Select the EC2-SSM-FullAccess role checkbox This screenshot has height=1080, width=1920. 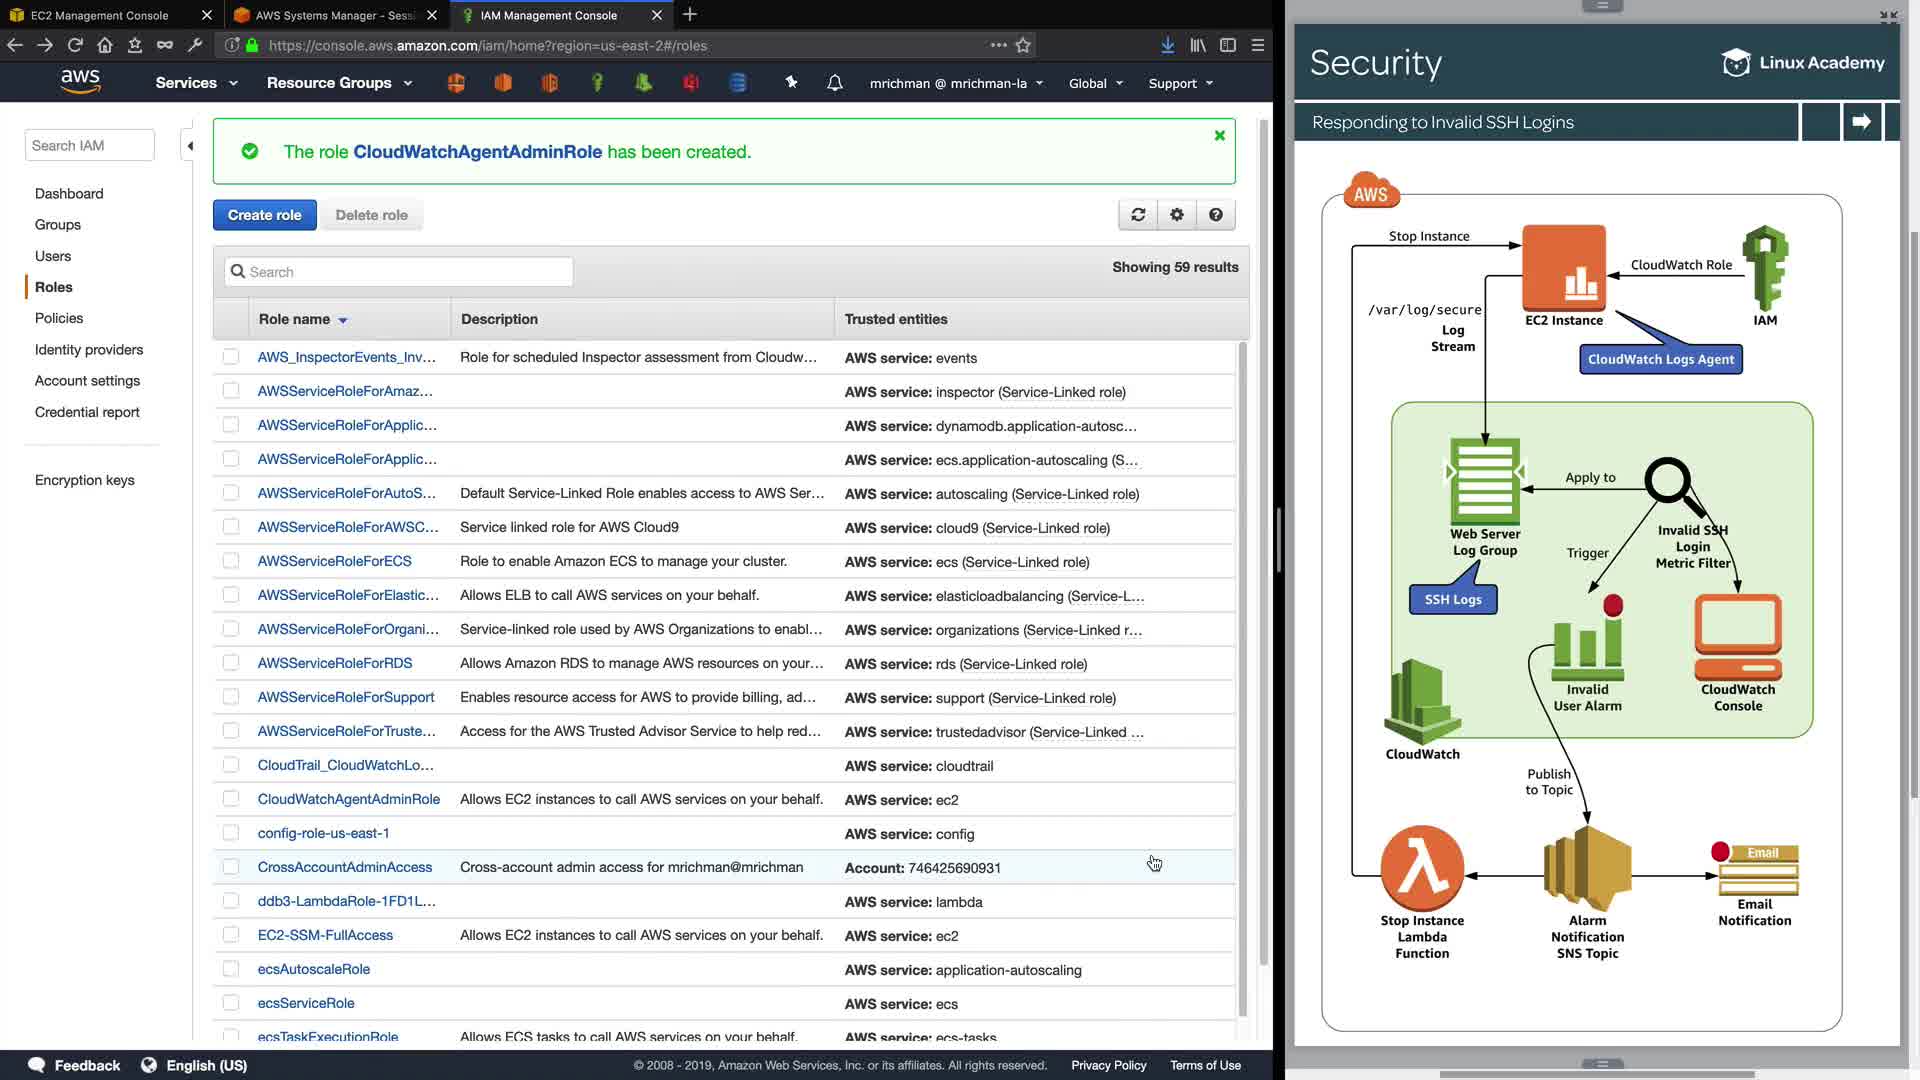coord(231,935)
